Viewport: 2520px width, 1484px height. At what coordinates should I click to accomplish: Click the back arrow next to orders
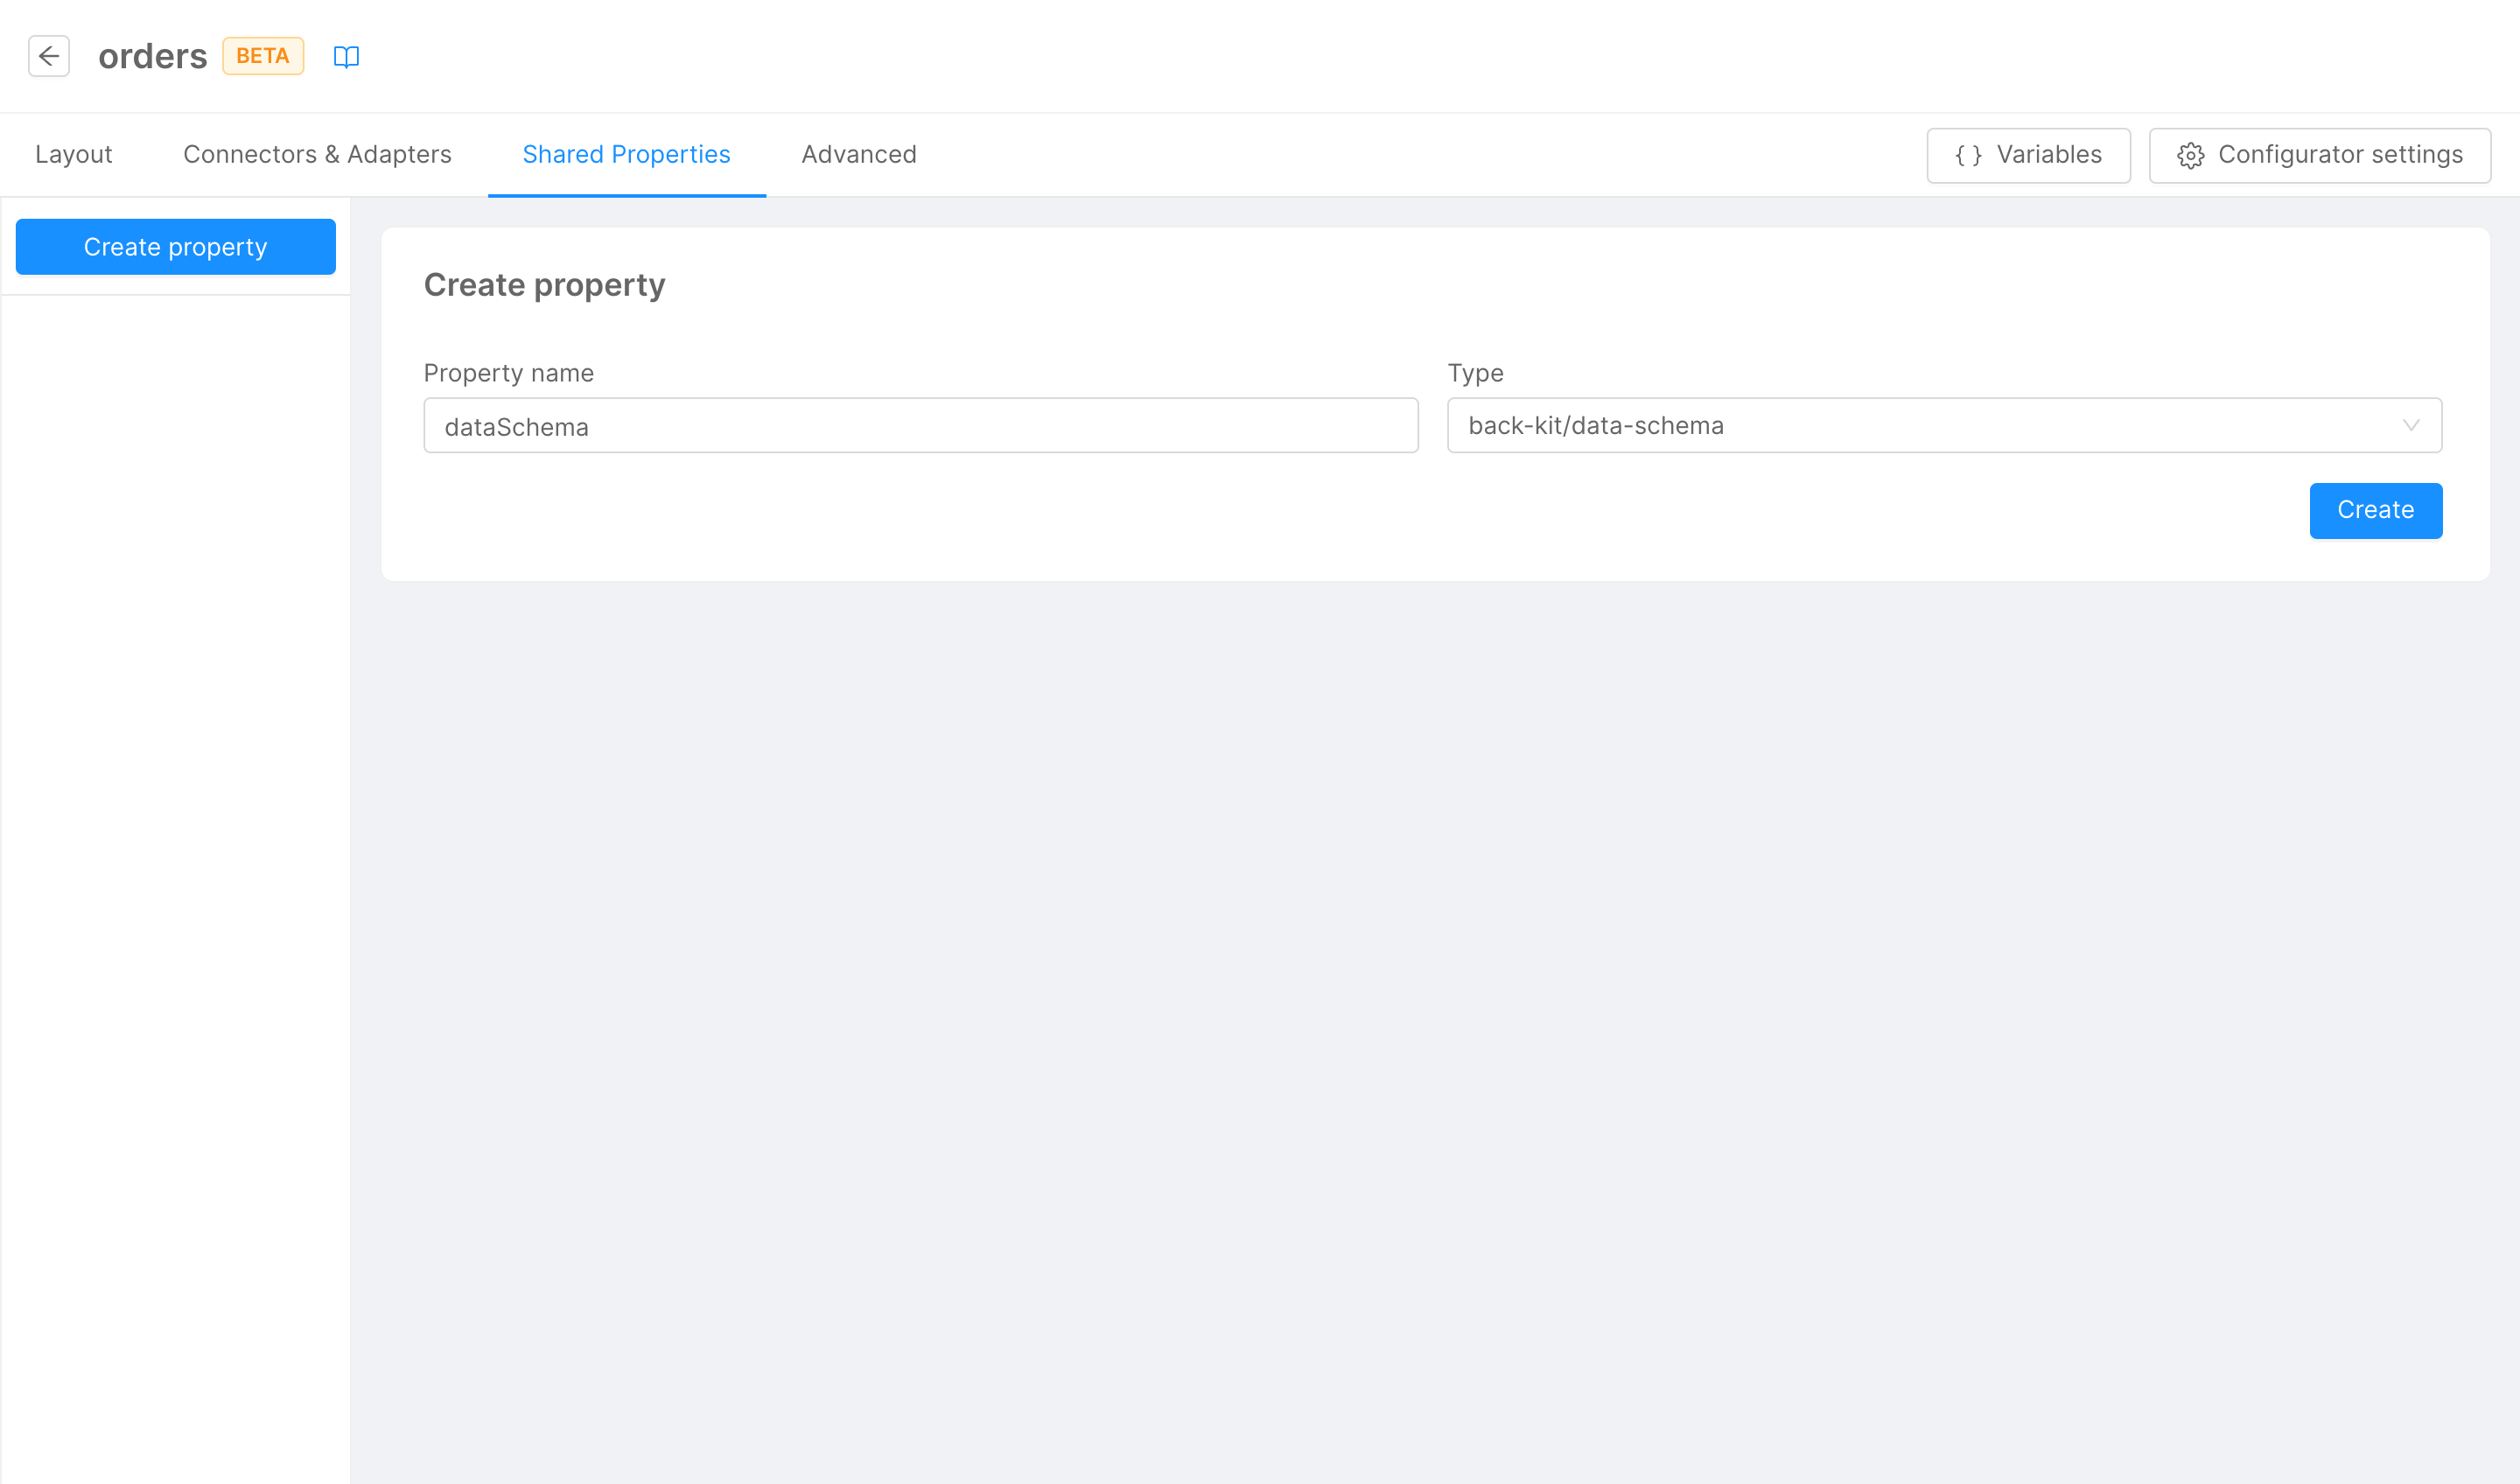(49, 56)
